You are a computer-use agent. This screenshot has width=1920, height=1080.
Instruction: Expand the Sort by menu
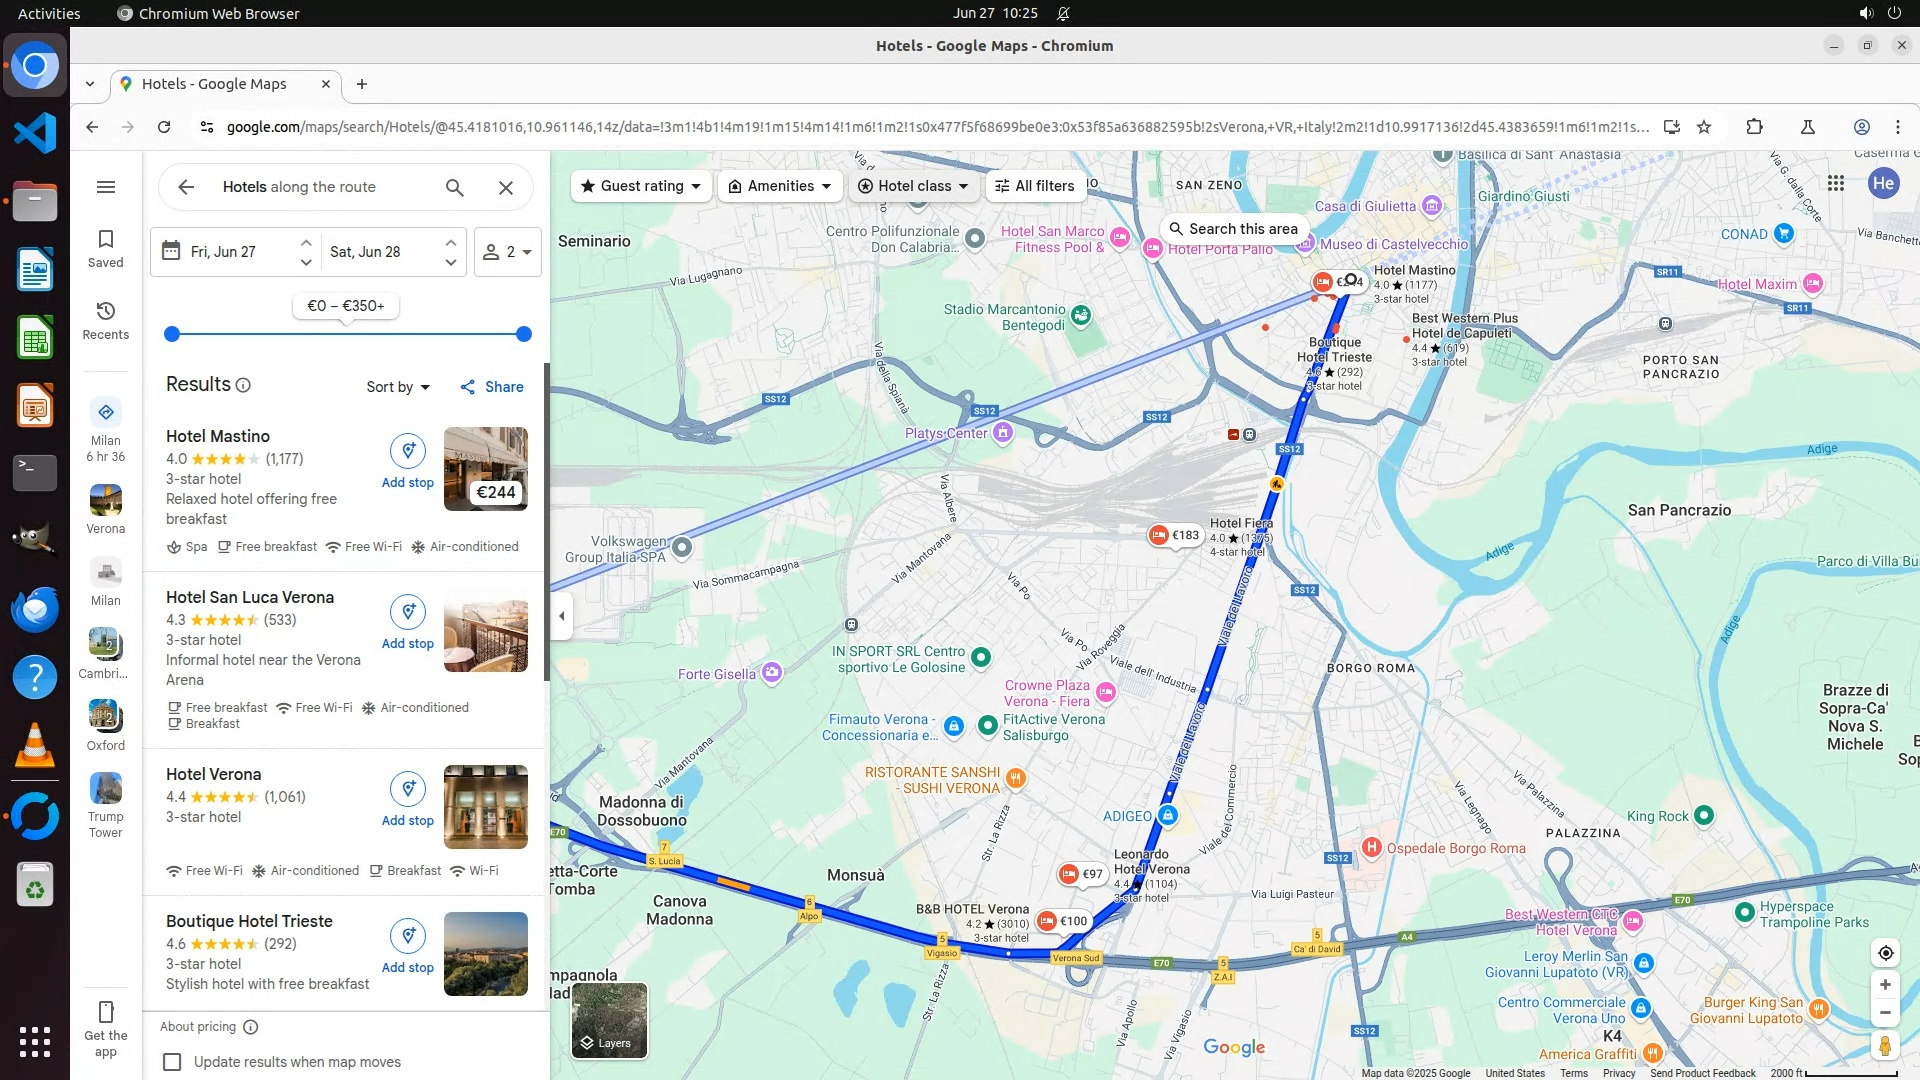[x=397, y=387]
